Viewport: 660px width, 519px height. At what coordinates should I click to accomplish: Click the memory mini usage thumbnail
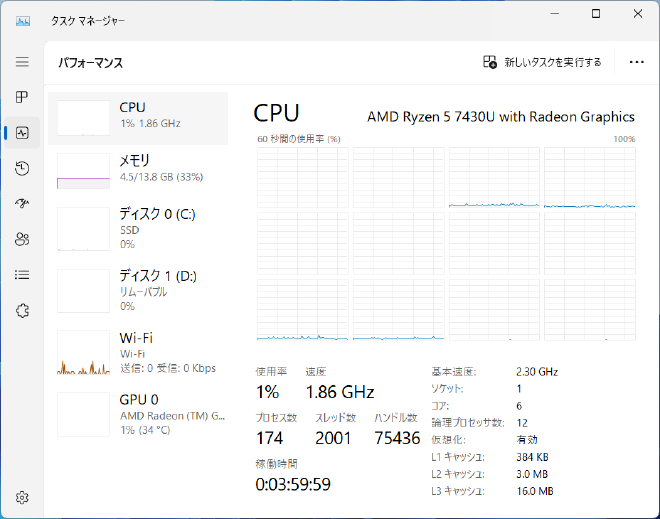pos(83,171)
